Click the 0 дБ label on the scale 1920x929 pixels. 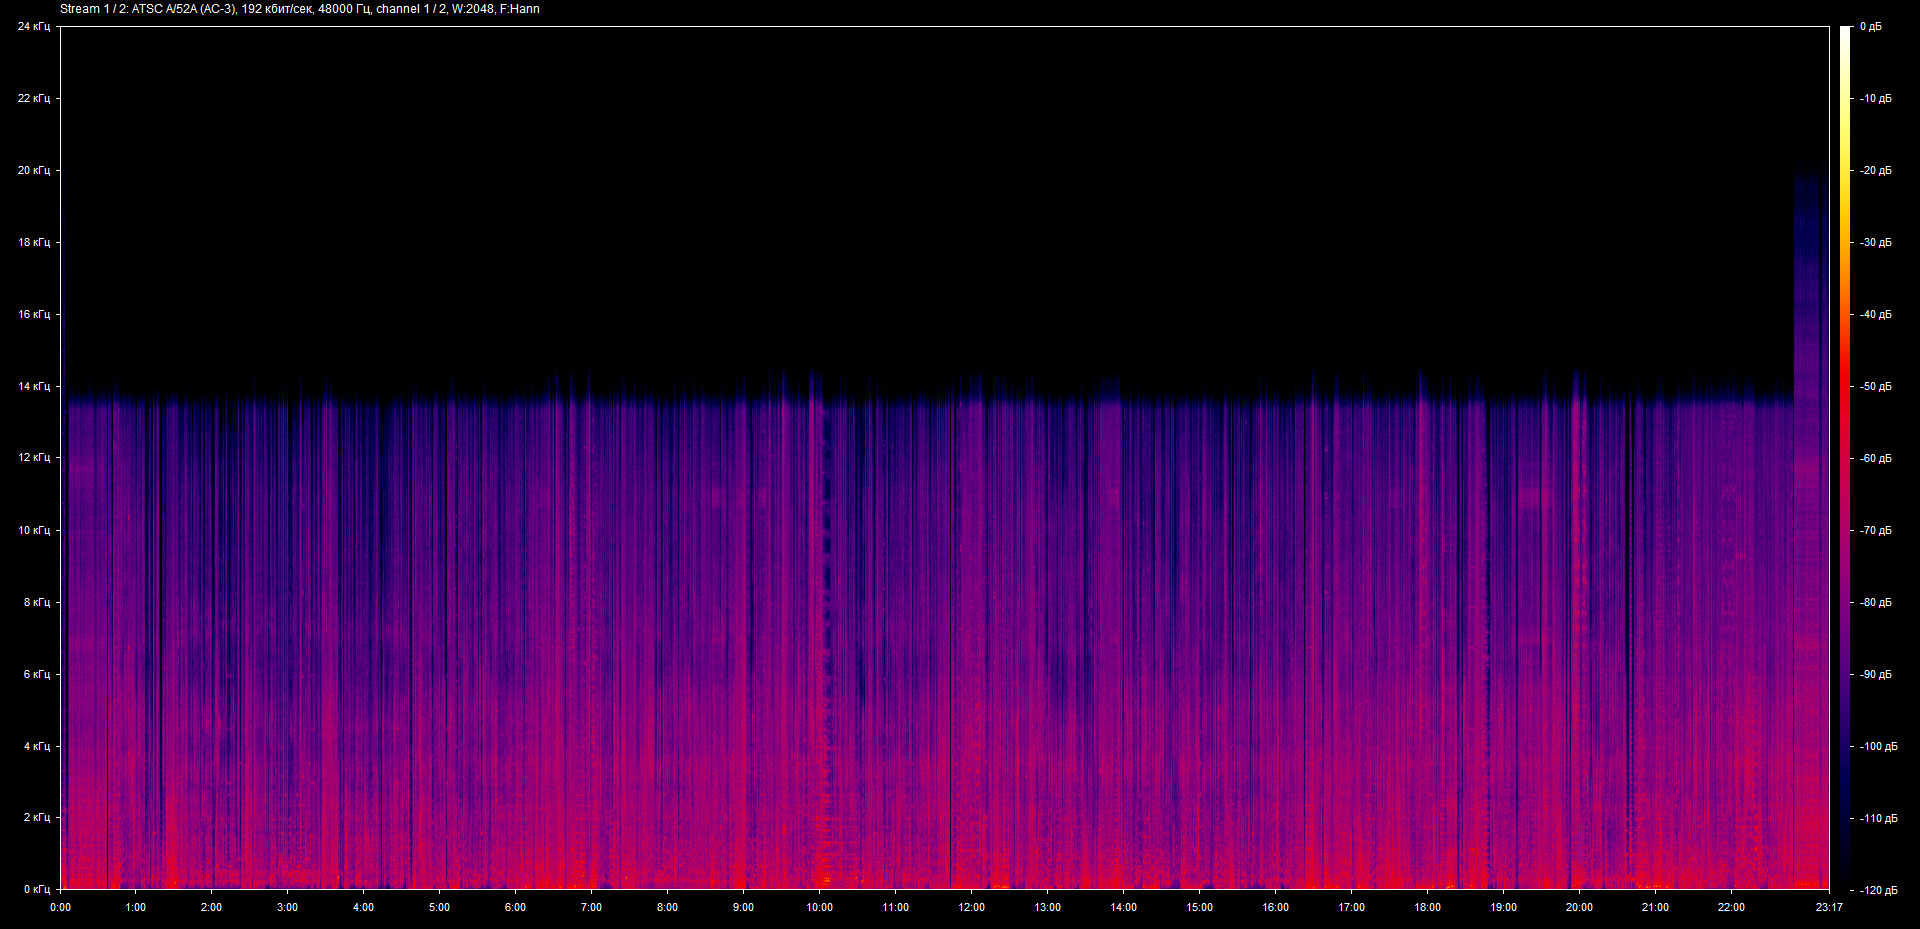coord(1870,27)
